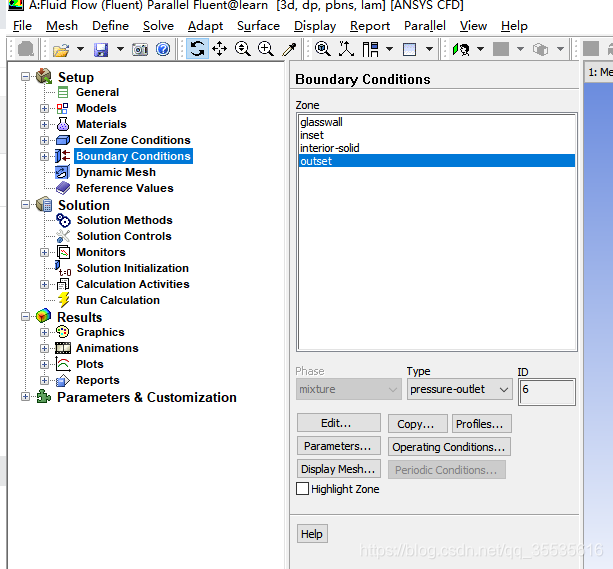Expand the Calculation Activities node
The width and height of the screenshot is (613, 569).
[44, 284]
